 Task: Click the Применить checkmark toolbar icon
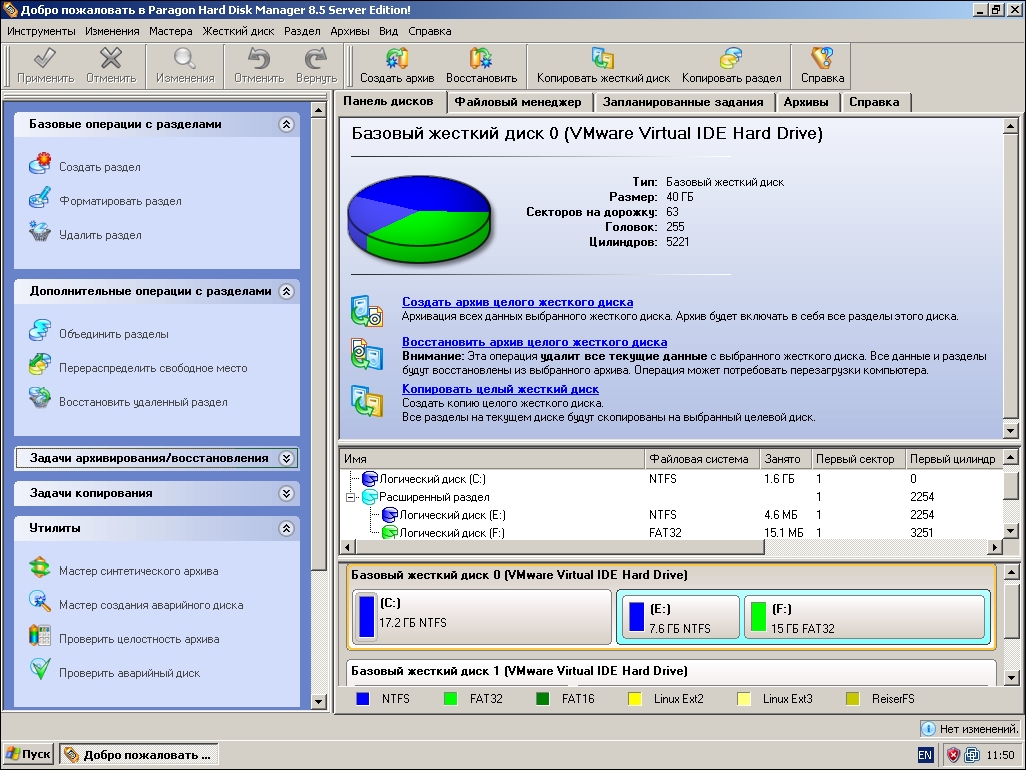click(x=44, y=58)
